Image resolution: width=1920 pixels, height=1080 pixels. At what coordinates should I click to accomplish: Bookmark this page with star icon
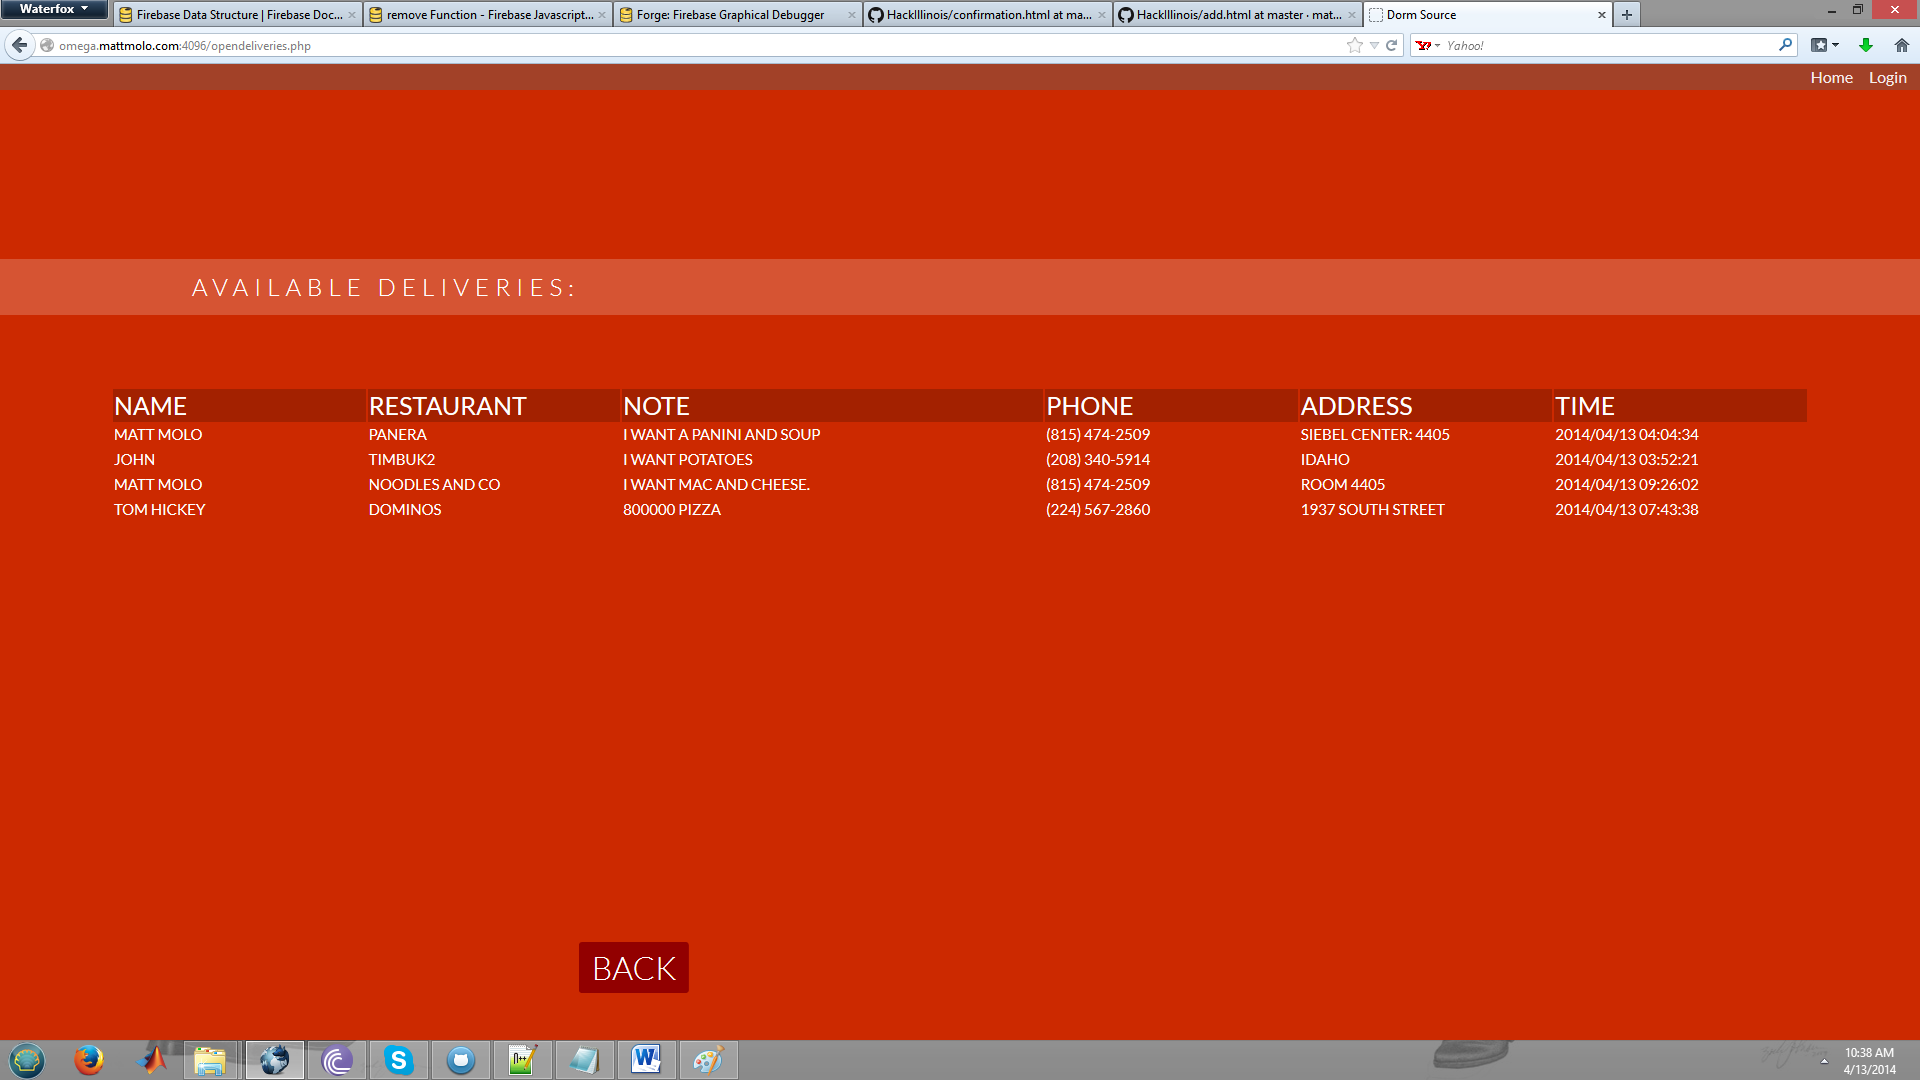[x=1354, y=45]
